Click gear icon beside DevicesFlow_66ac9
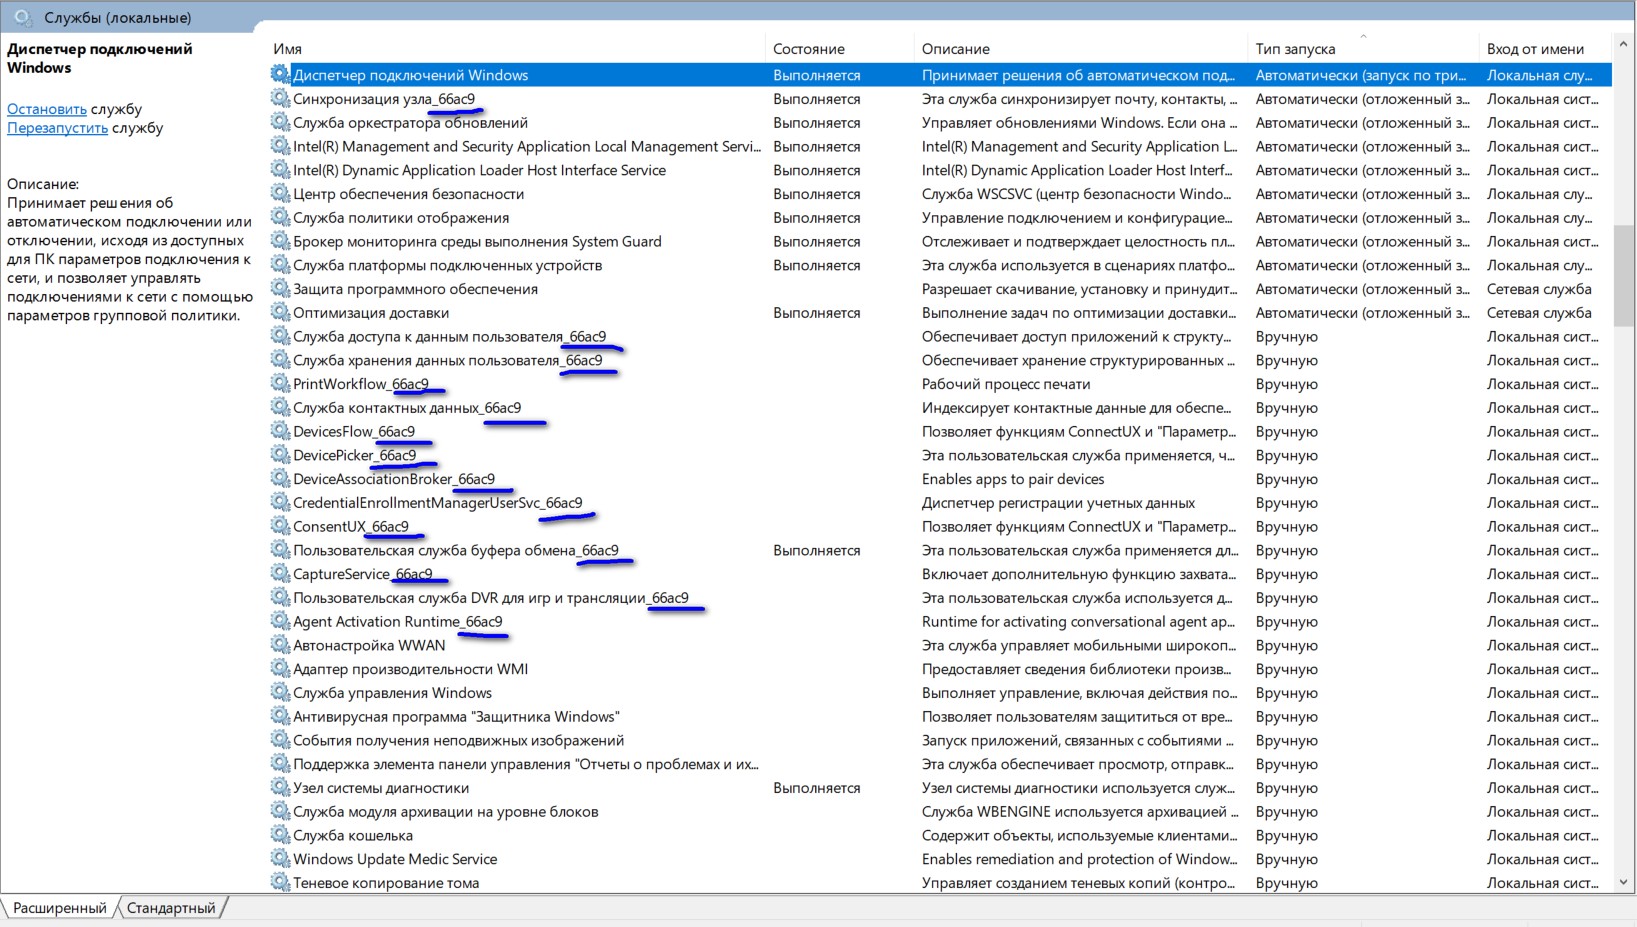 tap(280, 431)
